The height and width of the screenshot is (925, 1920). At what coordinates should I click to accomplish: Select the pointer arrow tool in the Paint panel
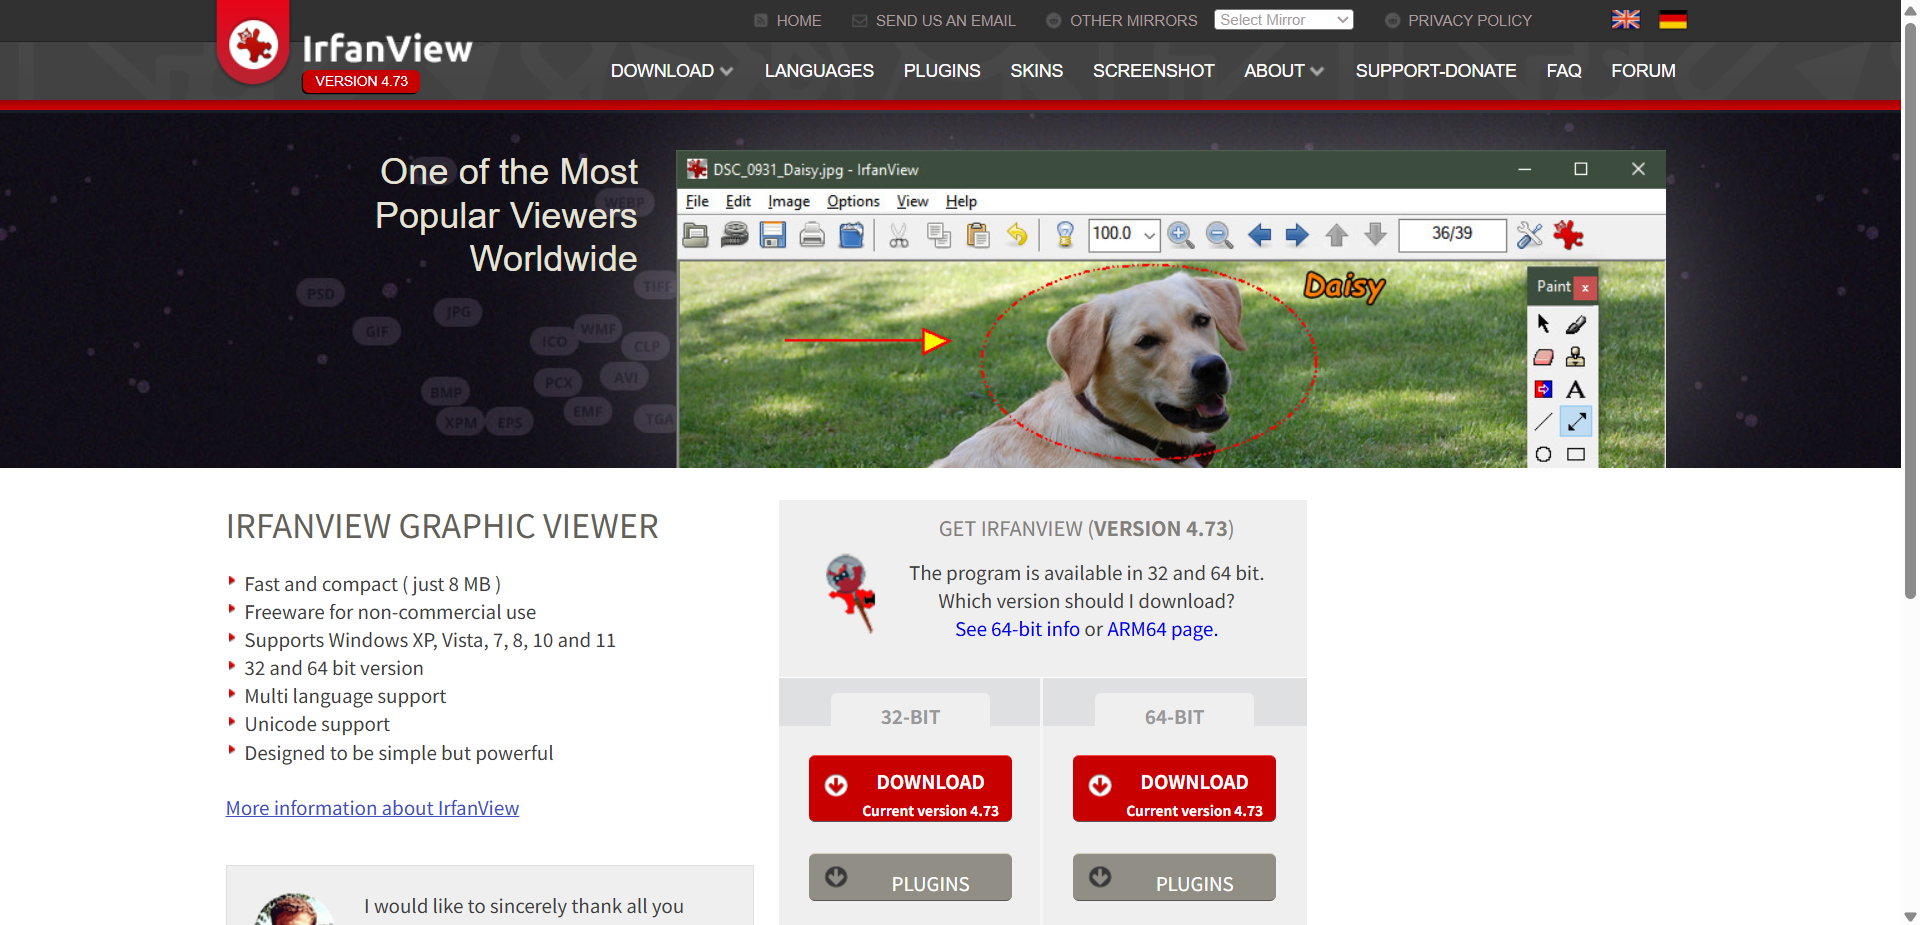click(1544, 324)
